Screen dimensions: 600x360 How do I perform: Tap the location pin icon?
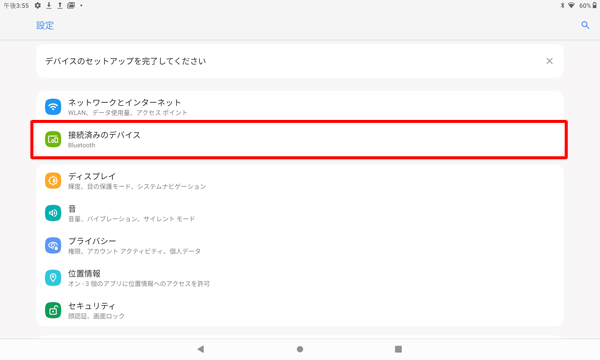coord(53,278)
